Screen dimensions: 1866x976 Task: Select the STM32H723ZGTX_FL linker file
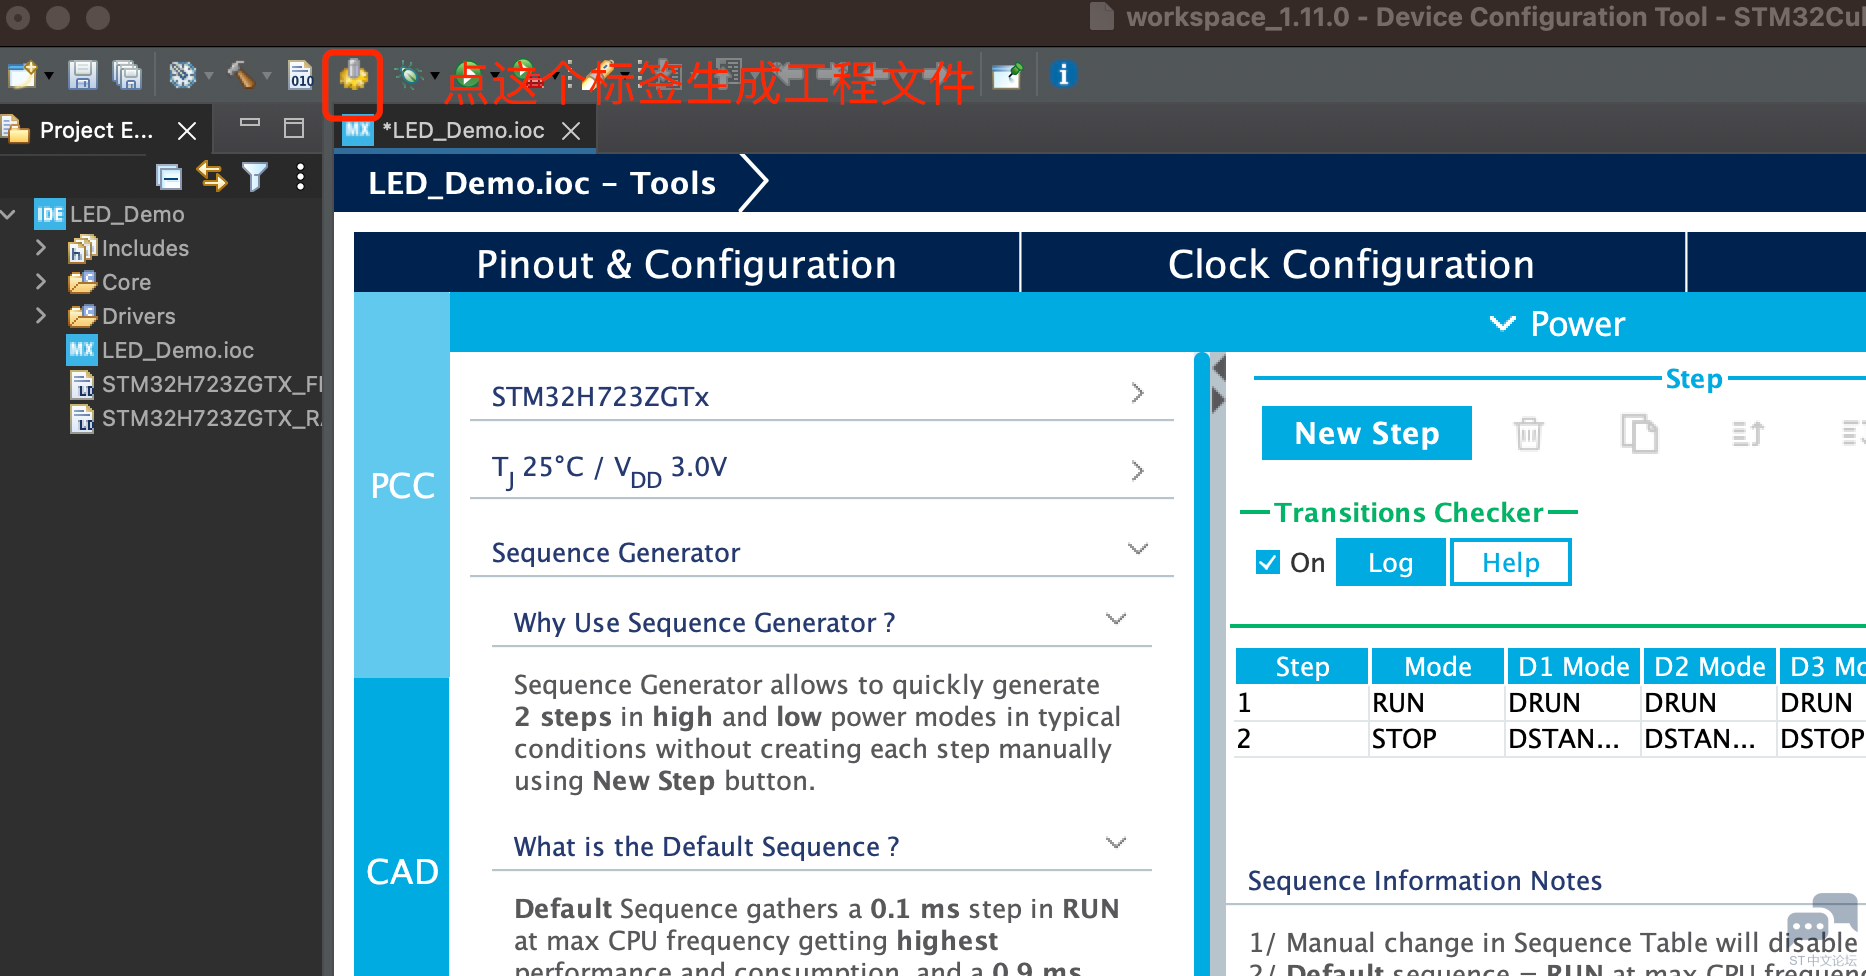point(212,384)
